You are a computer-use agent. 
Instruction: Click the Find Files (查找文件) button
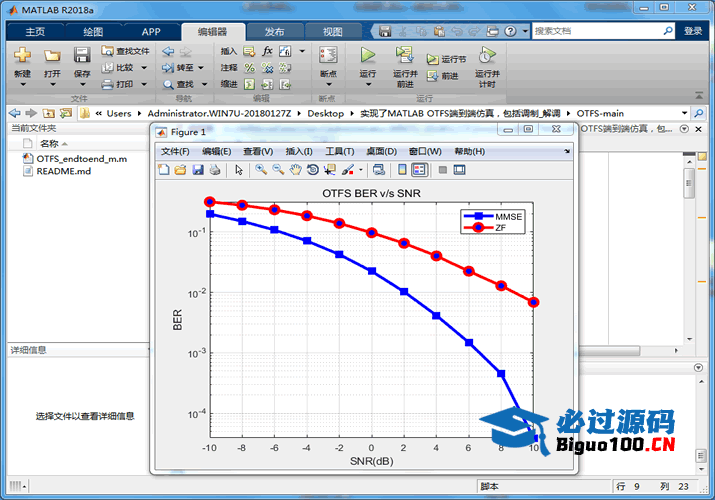click(x=126, y=51)
